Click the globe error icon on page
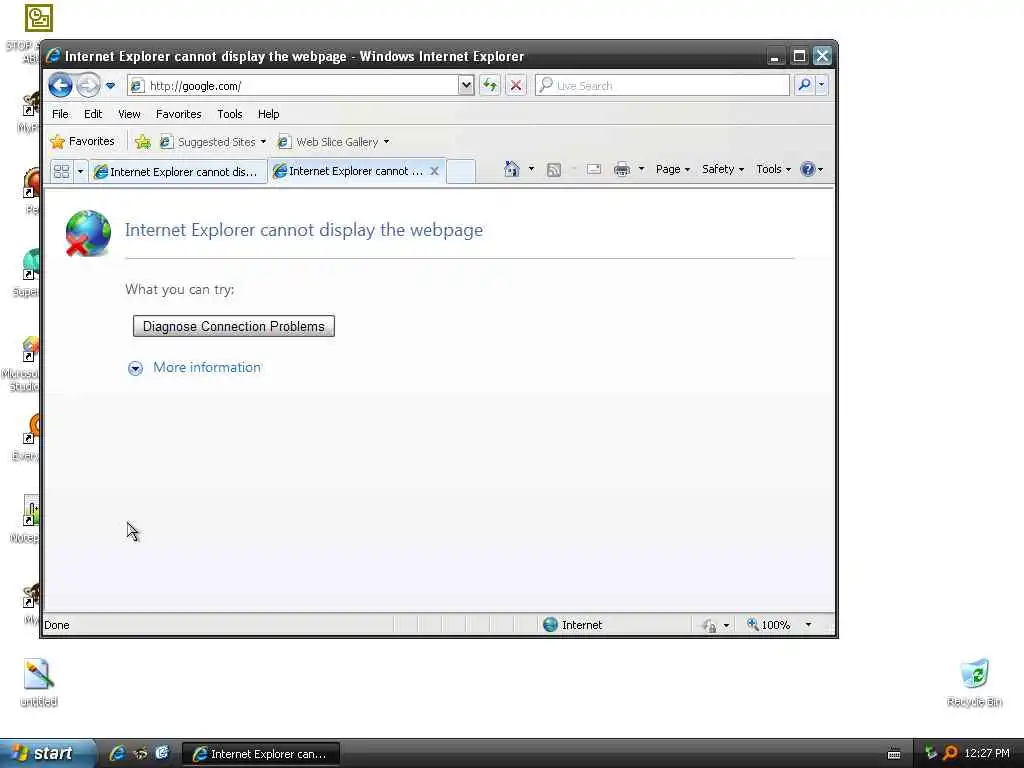 pos(88,233)
